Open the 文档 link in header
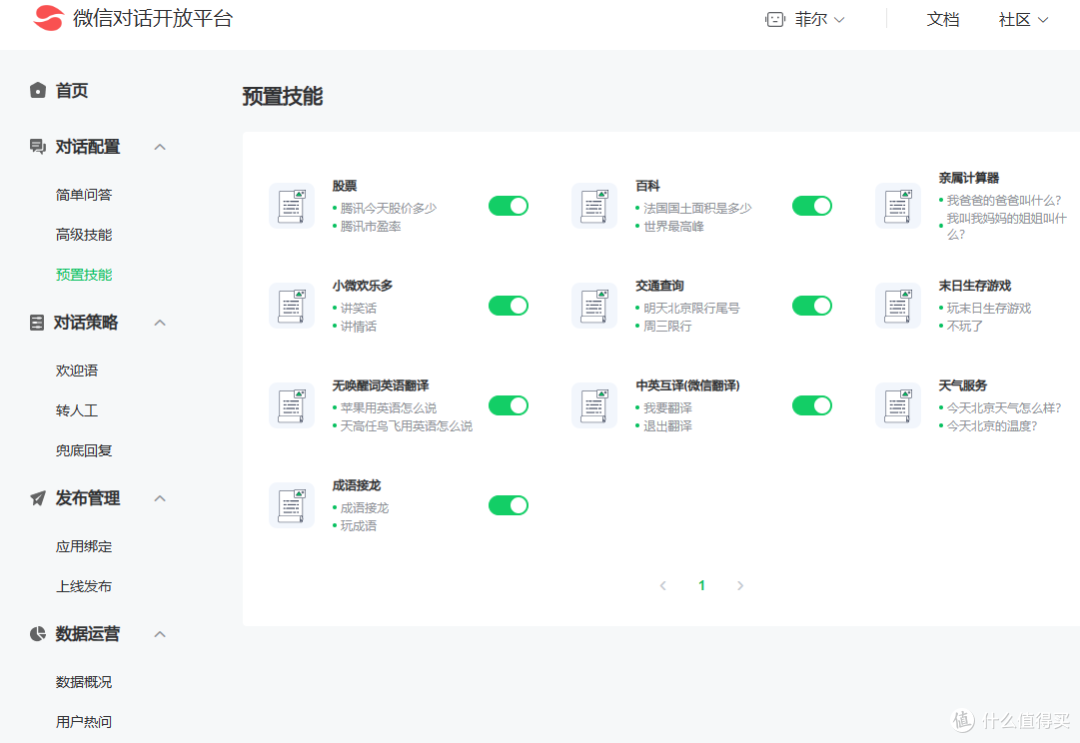Image resolution: width=1080 pixels, height=743 pixels. coord(943,19)
